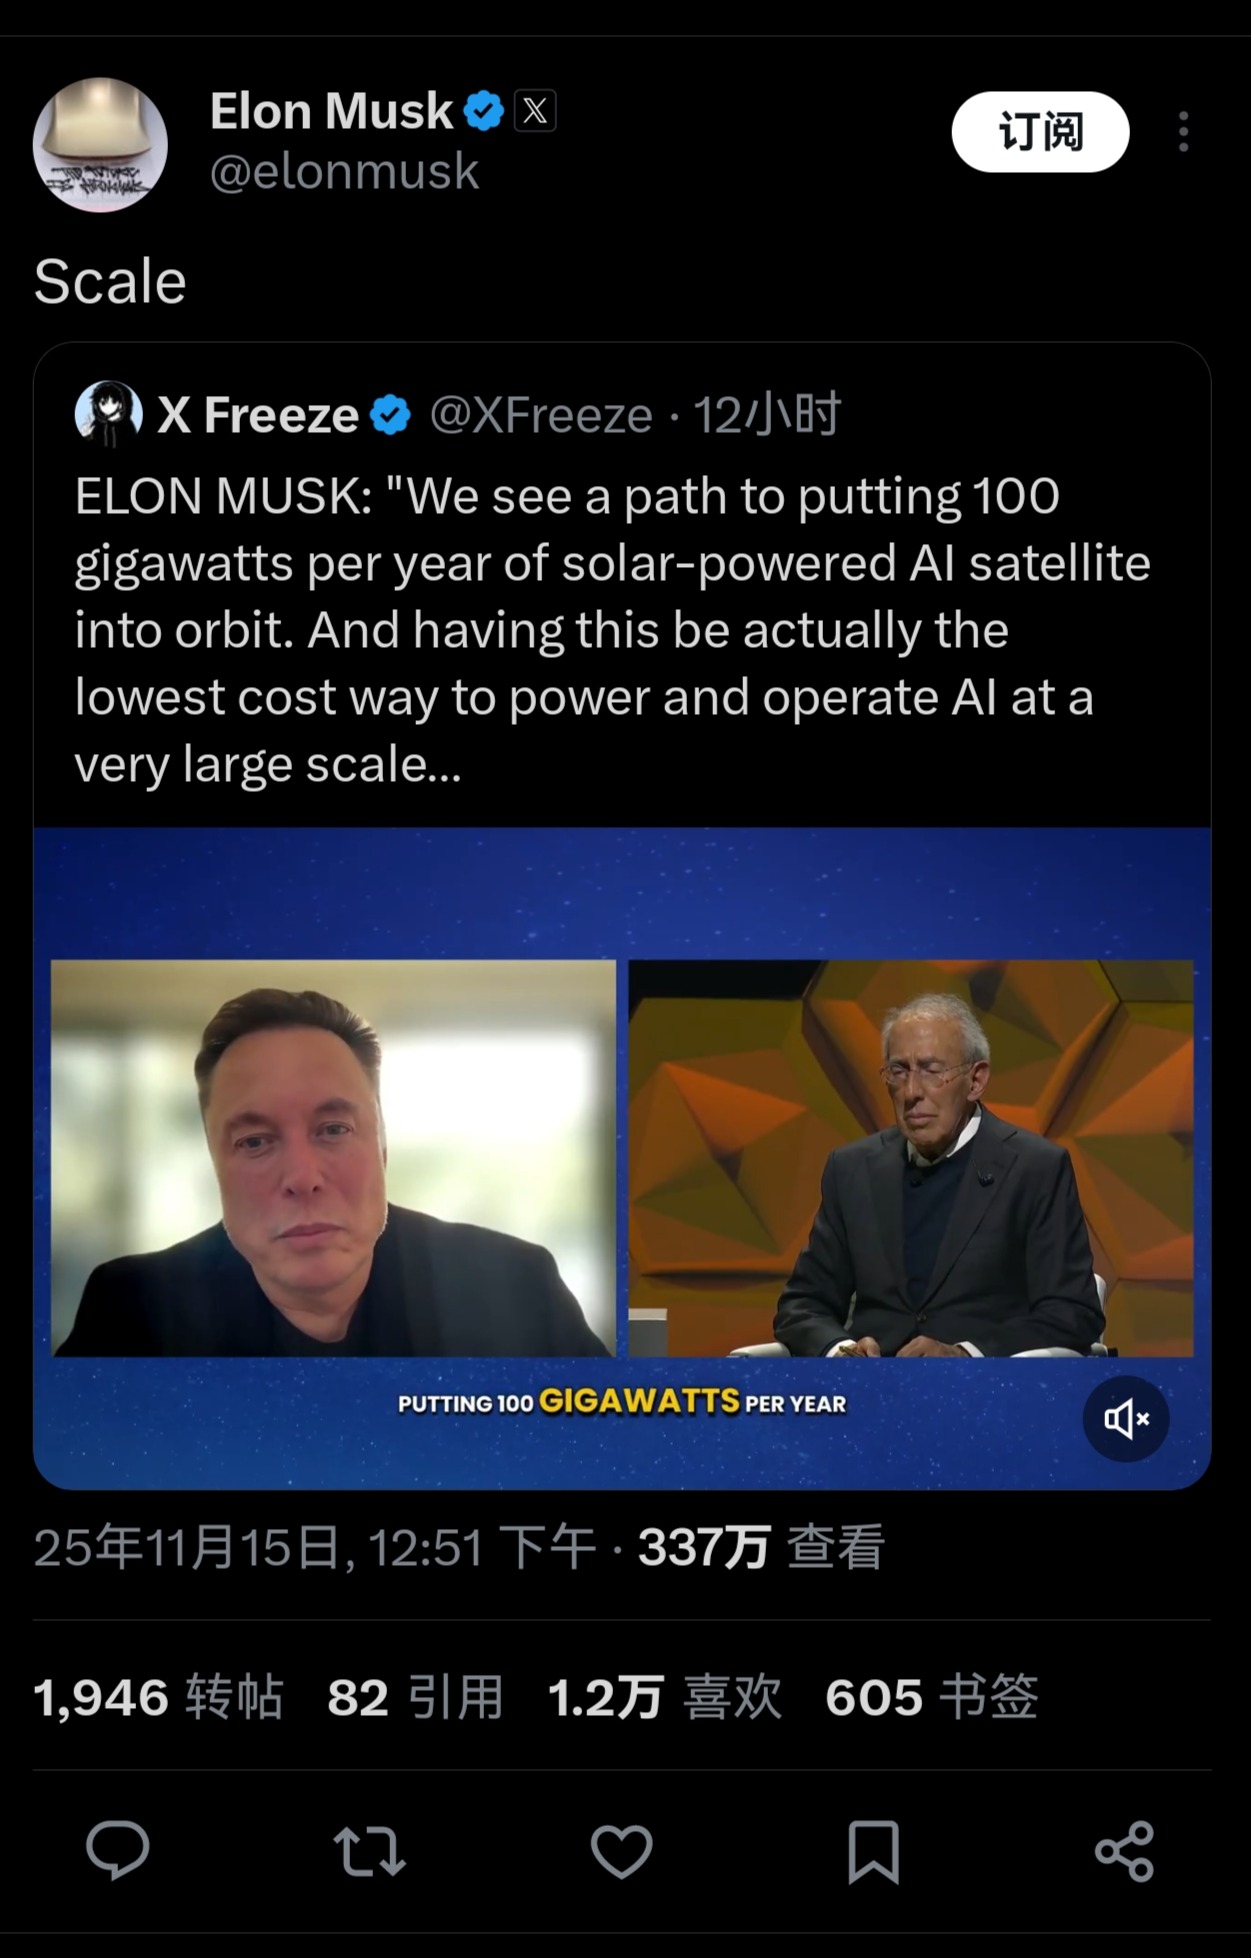The height and width of the screenshot is (1958, 1251).
Task: Unmute the video with speaker icon
Action: tap(1126, 1419)
